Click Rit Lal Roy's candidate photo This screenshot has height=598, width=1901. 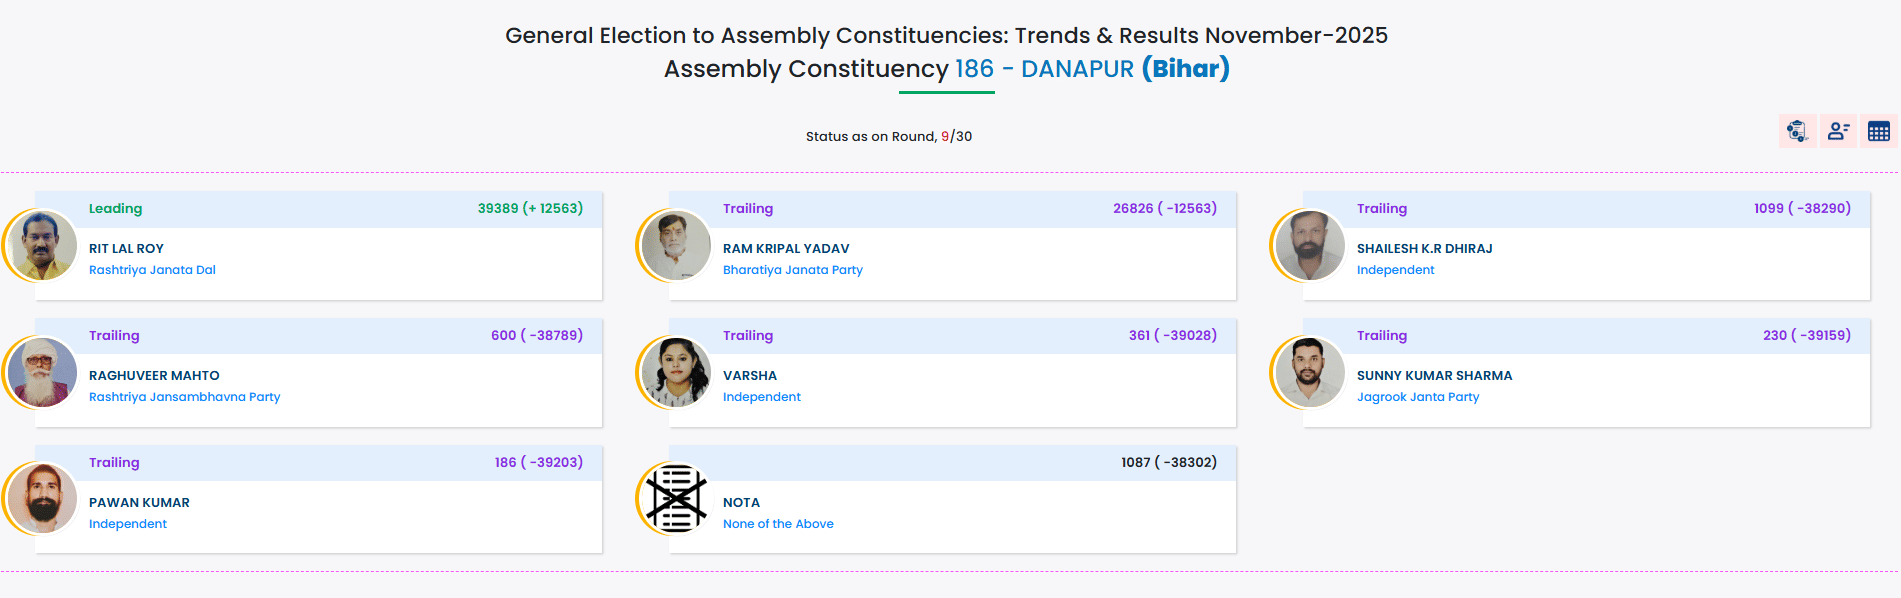(42, 245)
